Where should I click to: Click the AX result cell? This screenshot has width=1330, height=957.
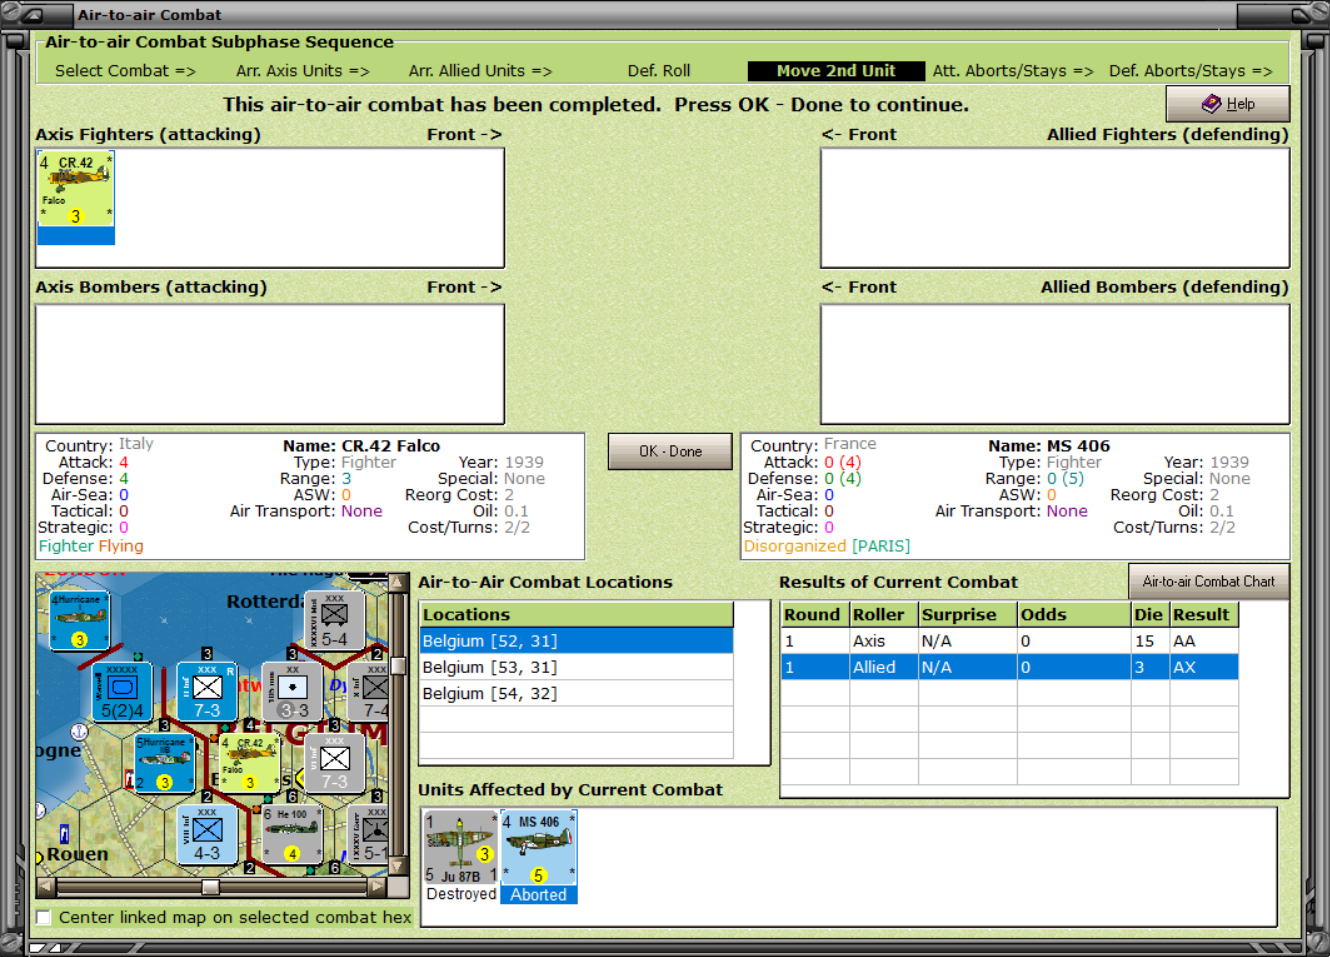[x=1204, y=667]
